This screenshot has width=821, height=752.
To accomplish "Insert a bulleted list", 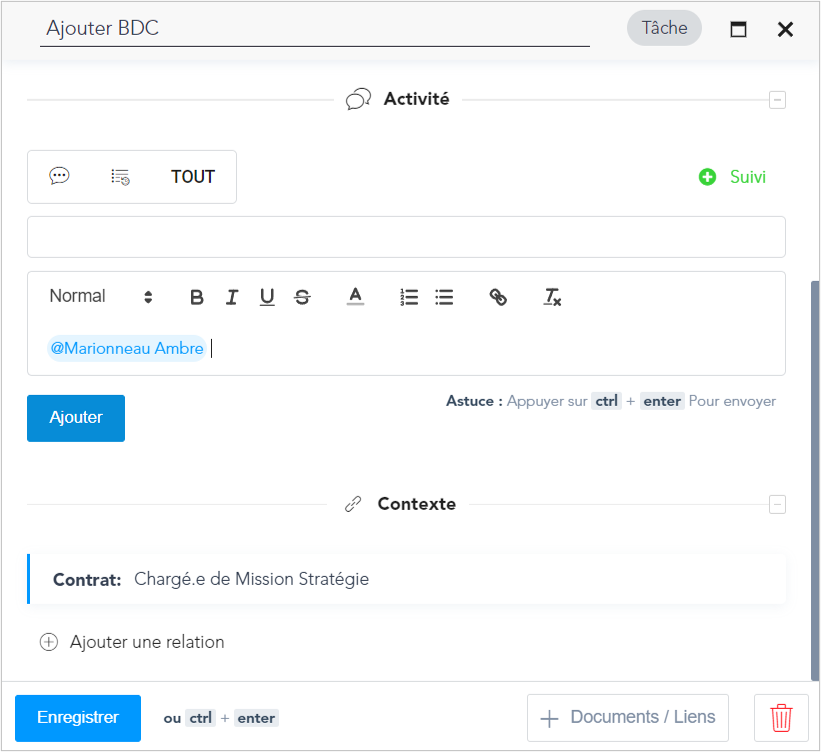I will click(444, 297).
